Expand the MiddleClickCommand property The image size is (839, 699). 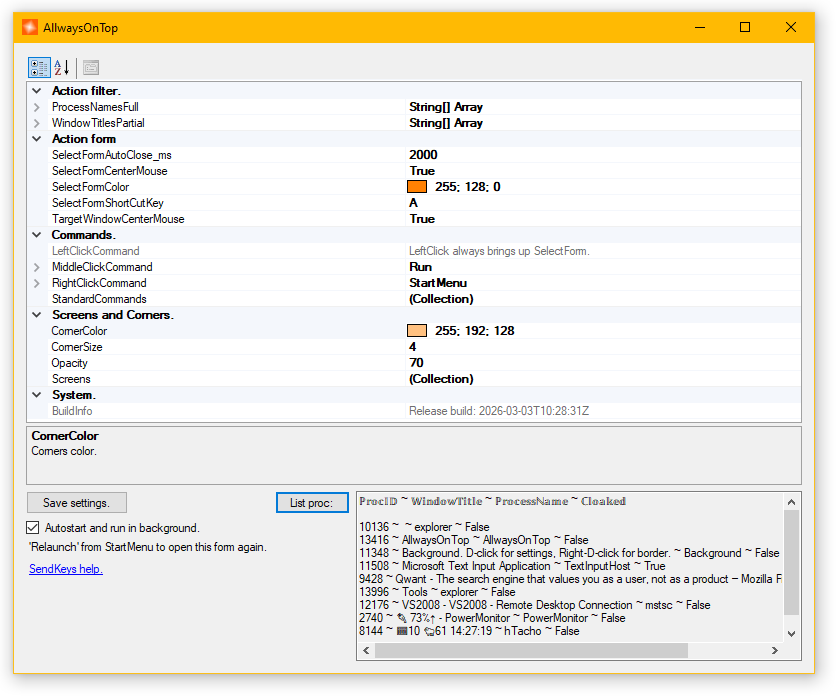[37, 268]
